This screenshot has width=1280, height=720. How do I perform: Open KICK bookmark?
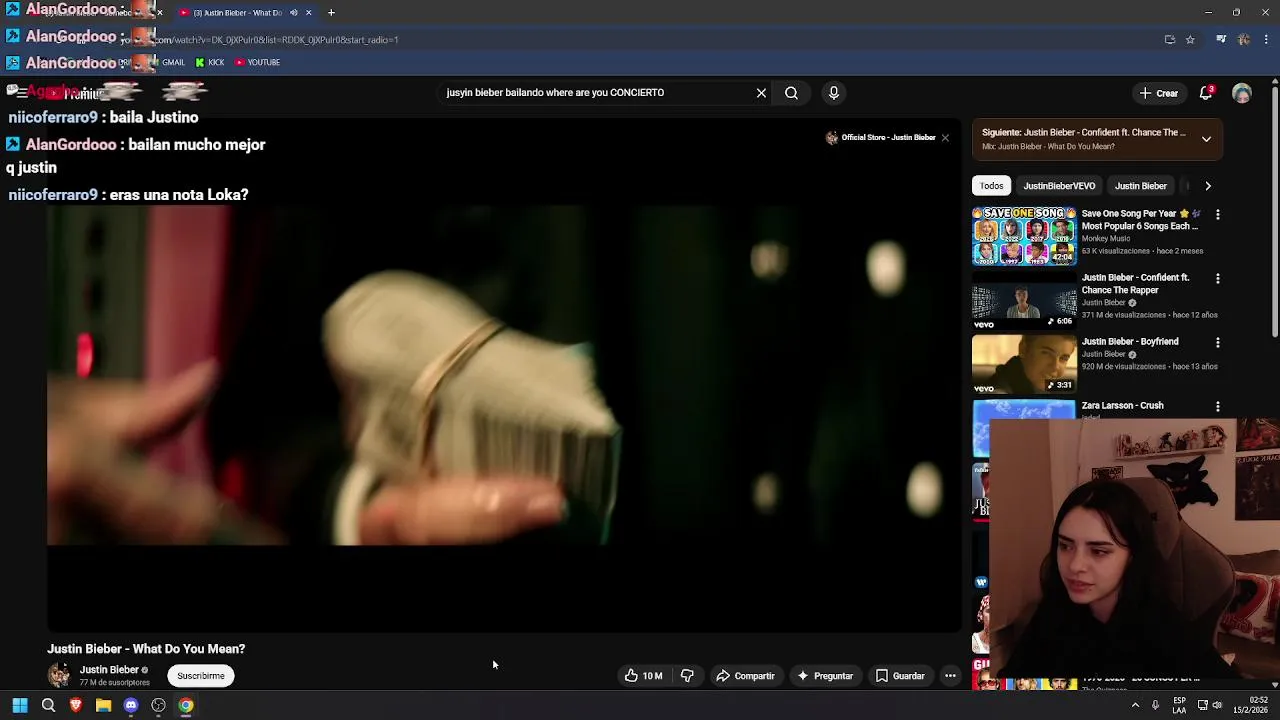point(210,62)
